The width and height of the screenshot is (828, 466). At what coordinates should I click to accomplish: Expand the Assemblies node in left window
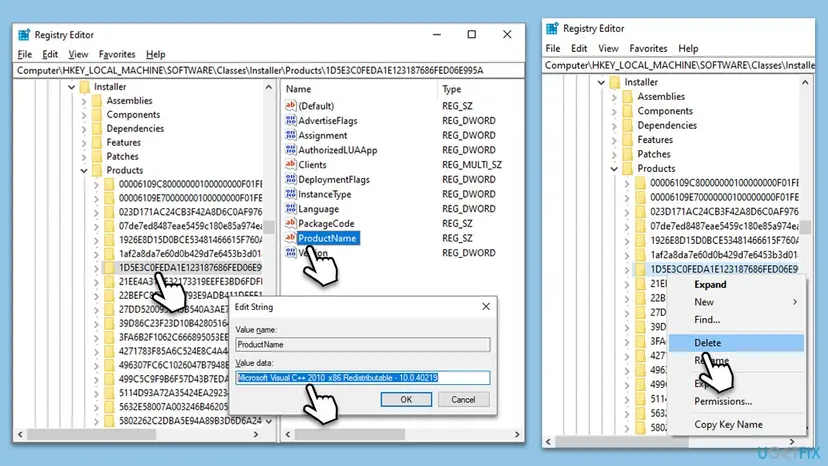point(84,101)
